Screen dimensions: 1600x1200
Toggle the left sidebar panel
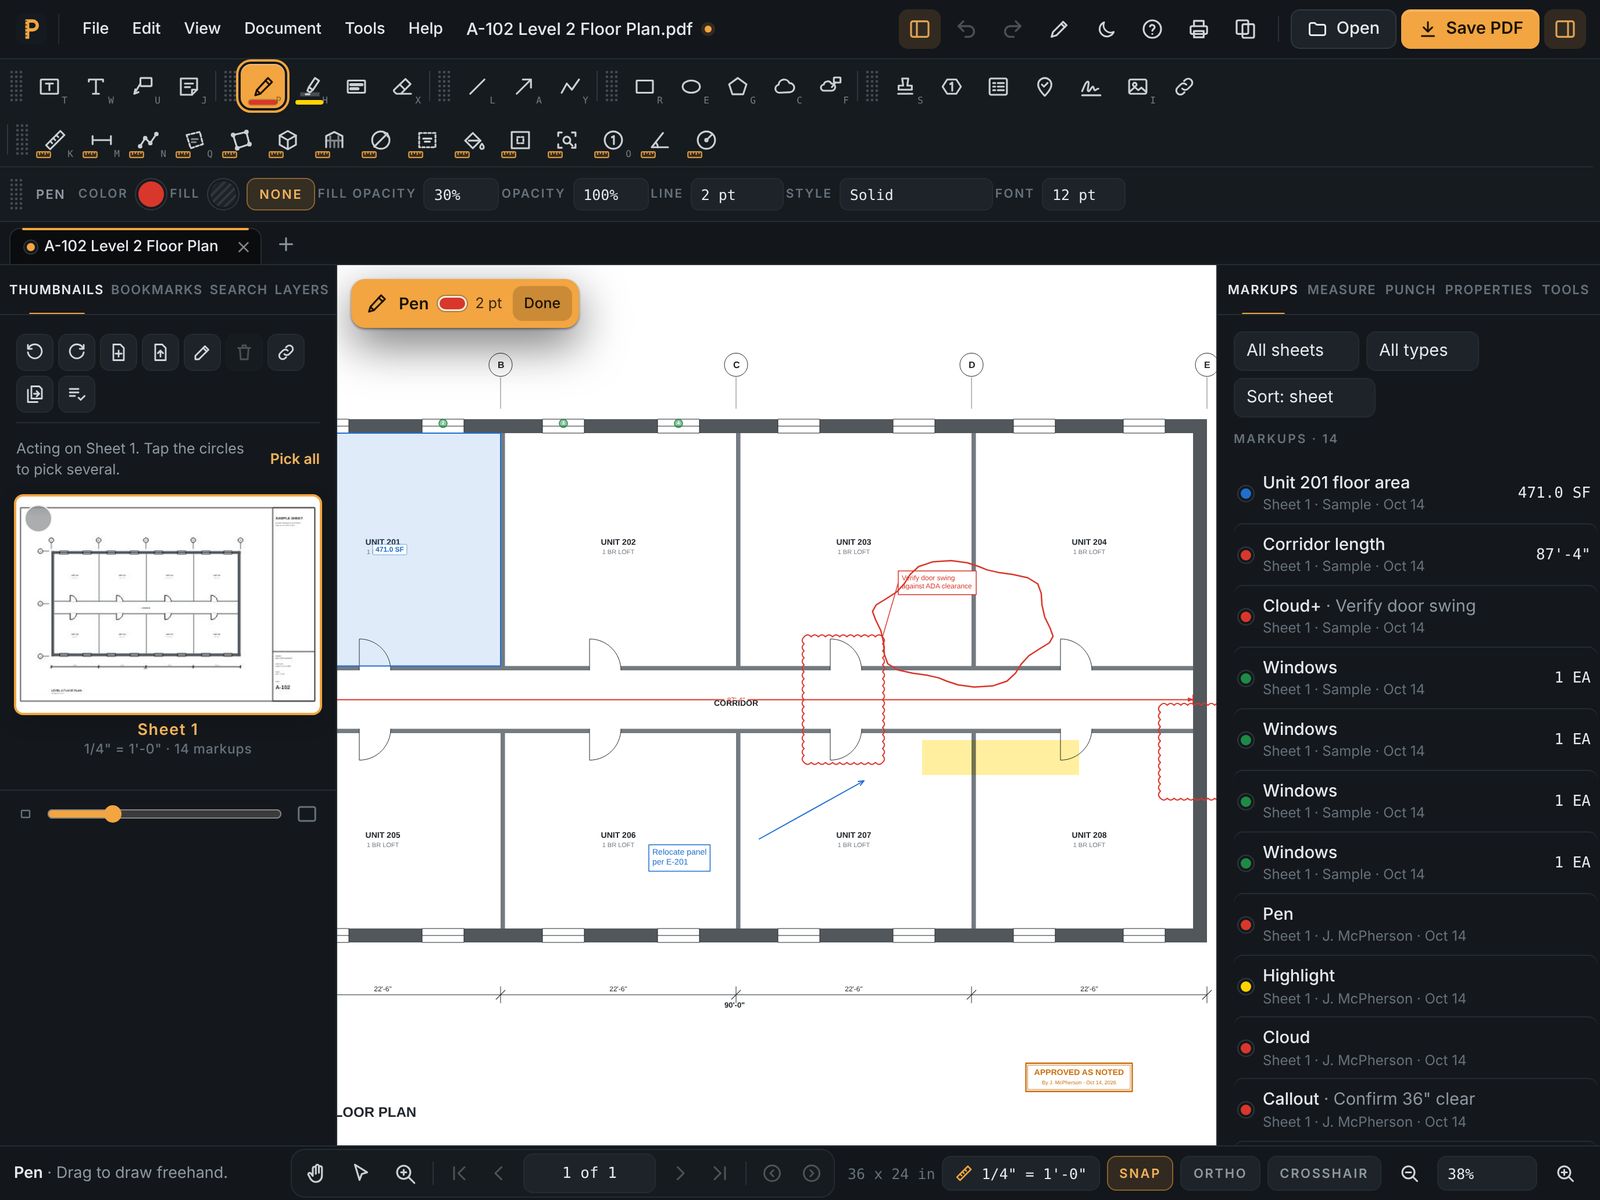tap(920, 29)
